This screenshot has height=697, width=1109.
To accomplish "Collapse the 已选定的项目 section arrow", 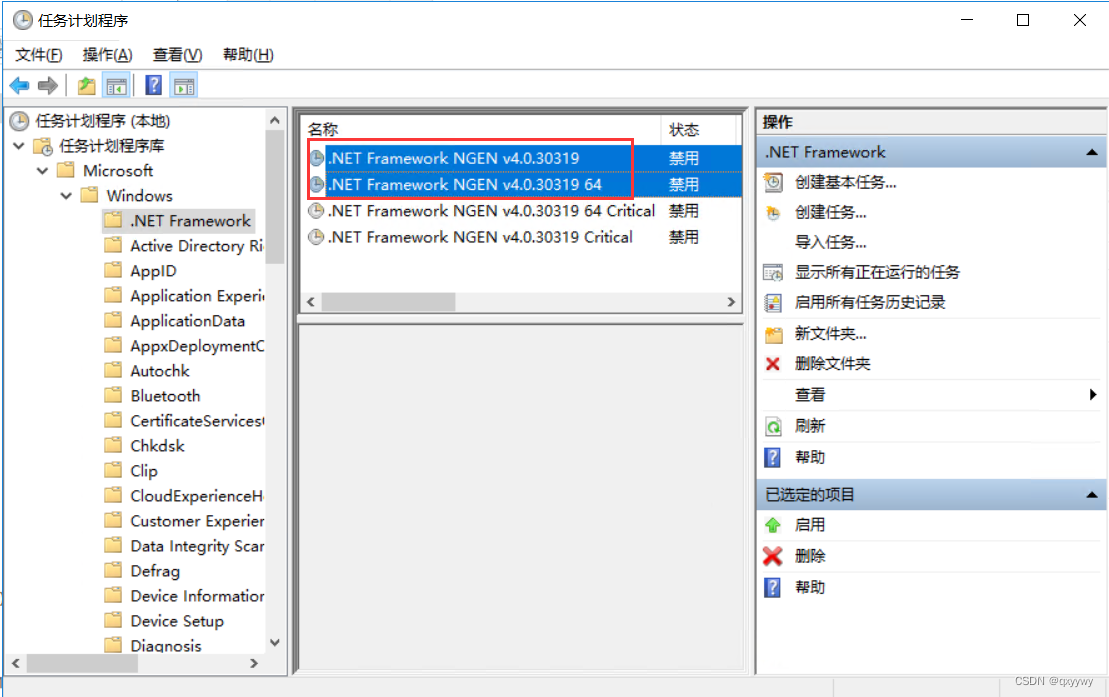I will point(1091,495).
